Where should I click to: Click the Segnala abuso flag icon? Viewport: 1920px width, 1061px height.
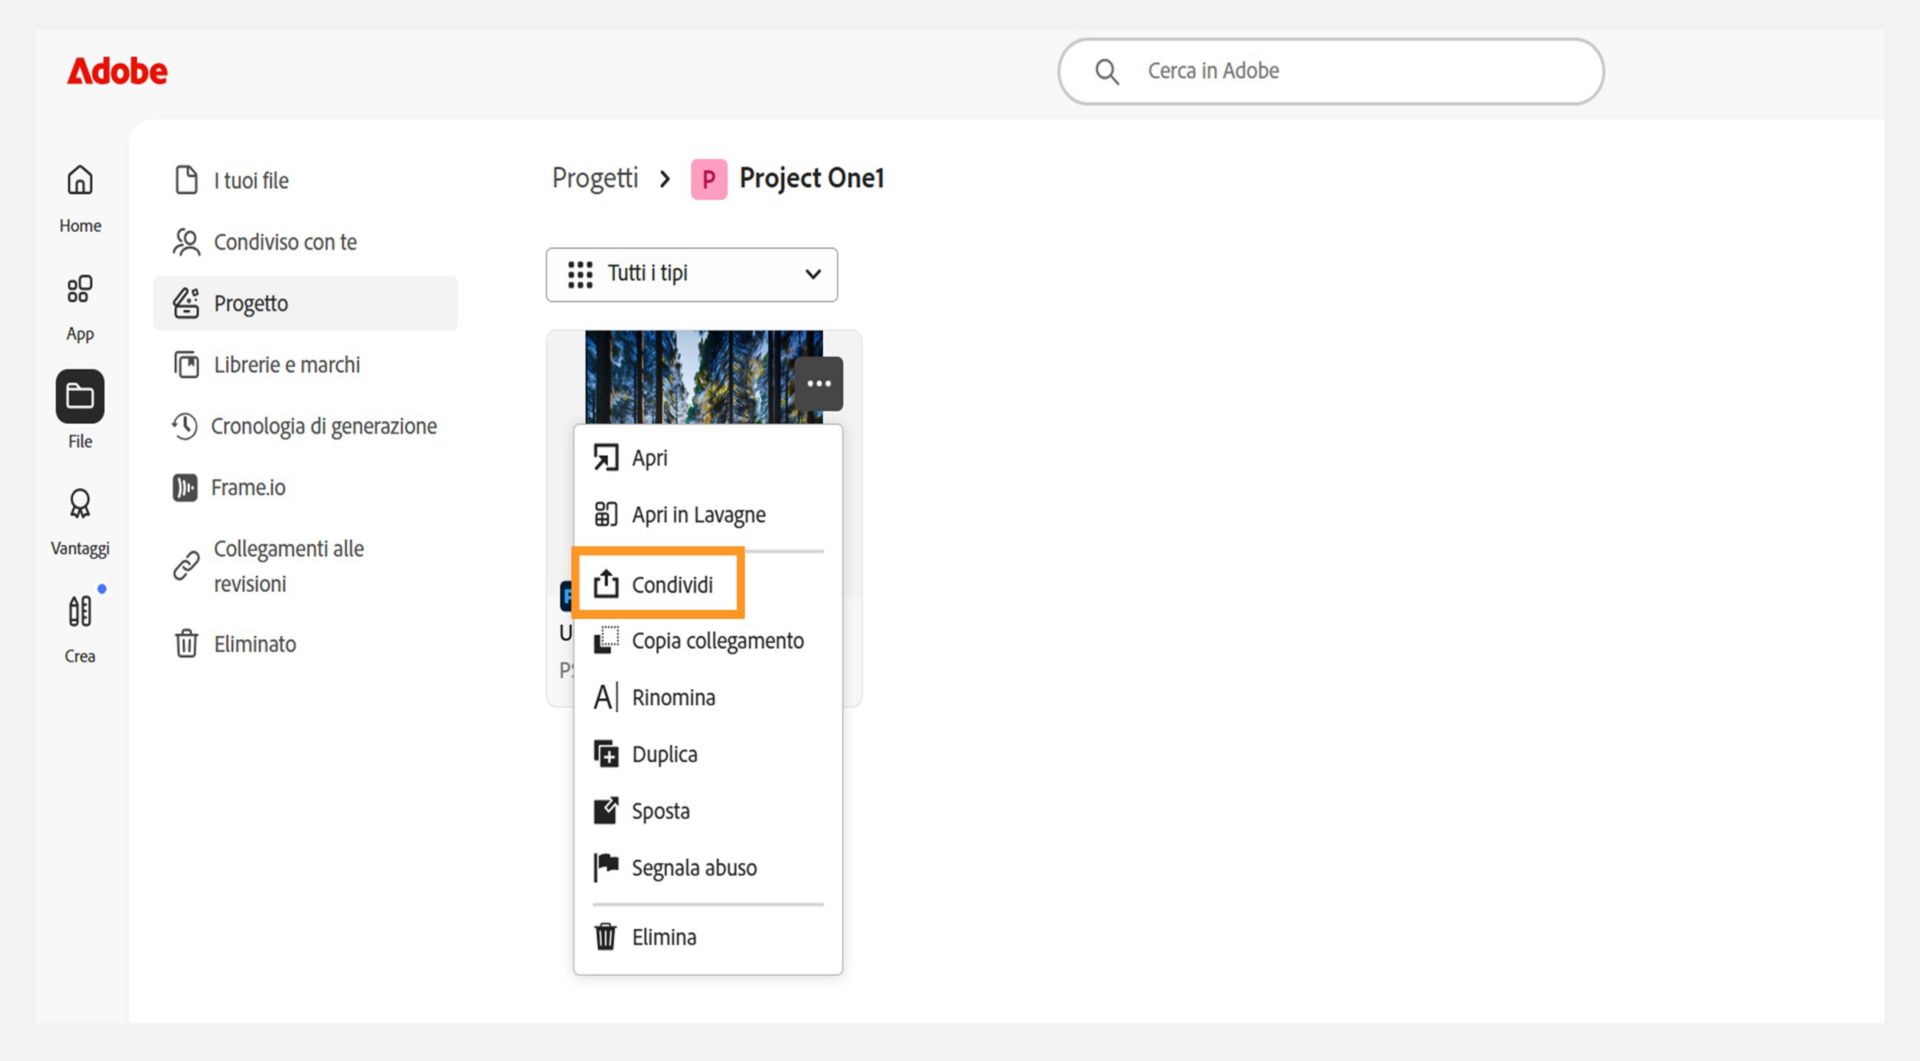pos(606,867)
